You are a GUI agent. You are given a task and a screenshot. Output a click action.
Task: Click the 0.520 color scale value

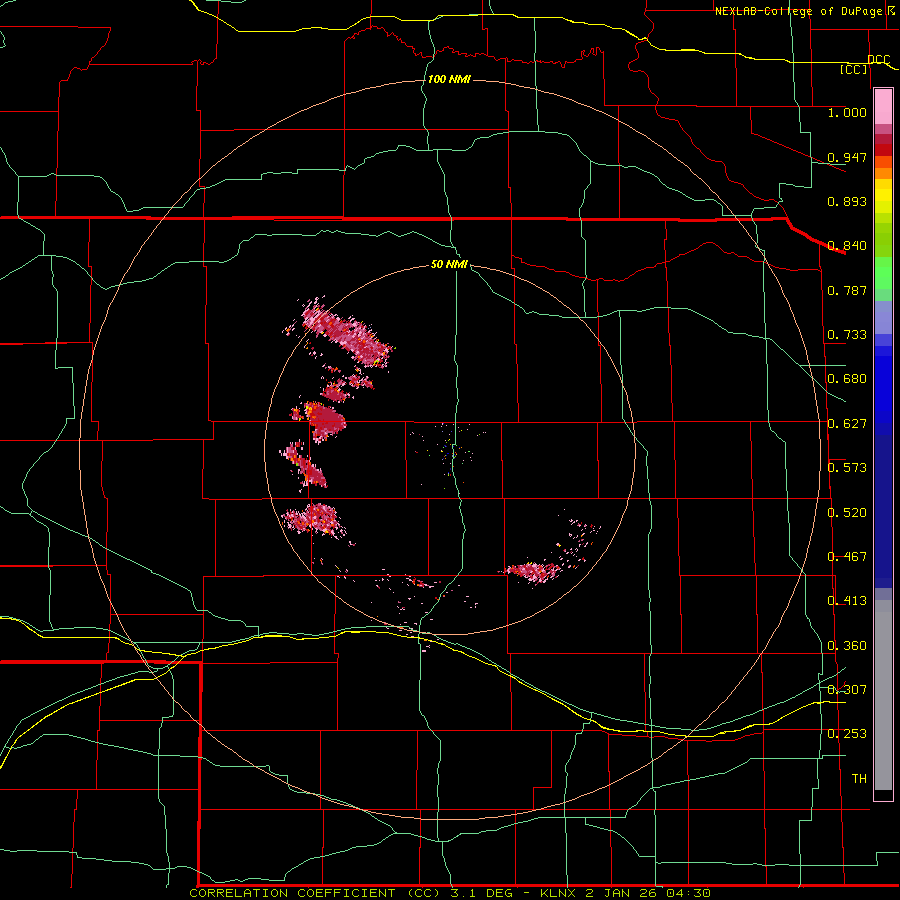click(x=847, y=513)
